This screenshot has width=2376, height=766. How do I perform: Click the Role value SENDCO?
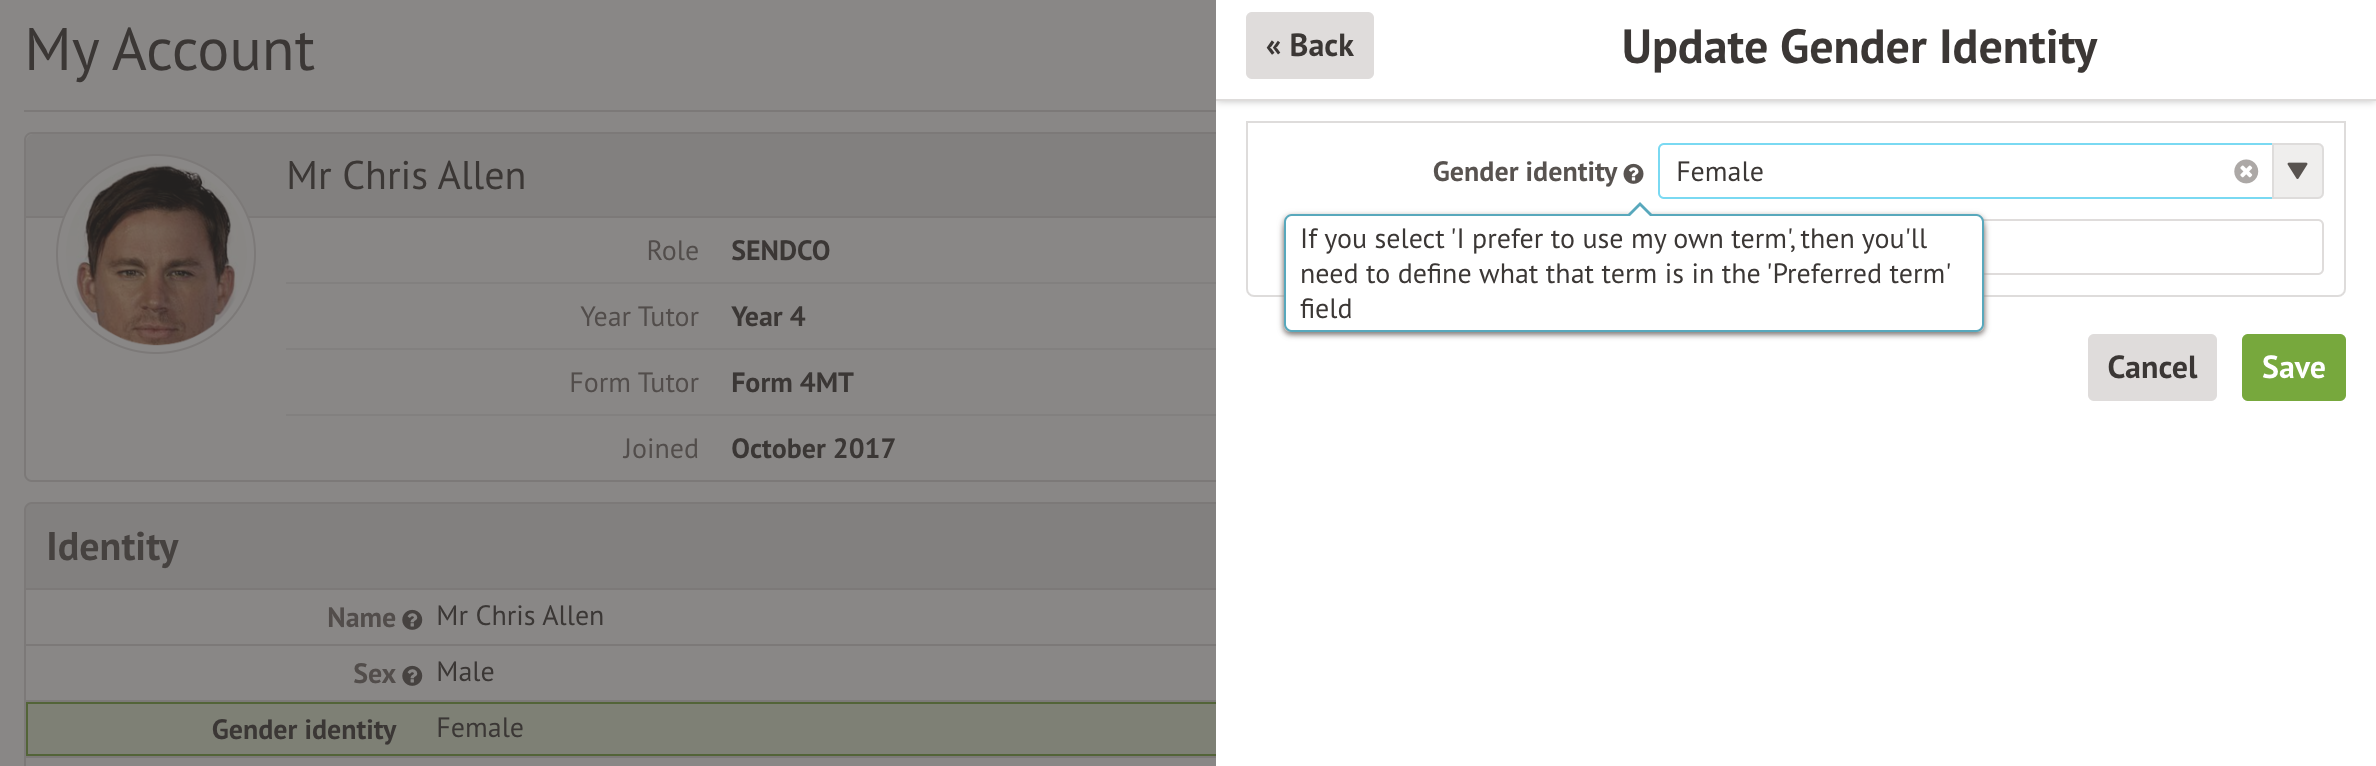point(780,251)
